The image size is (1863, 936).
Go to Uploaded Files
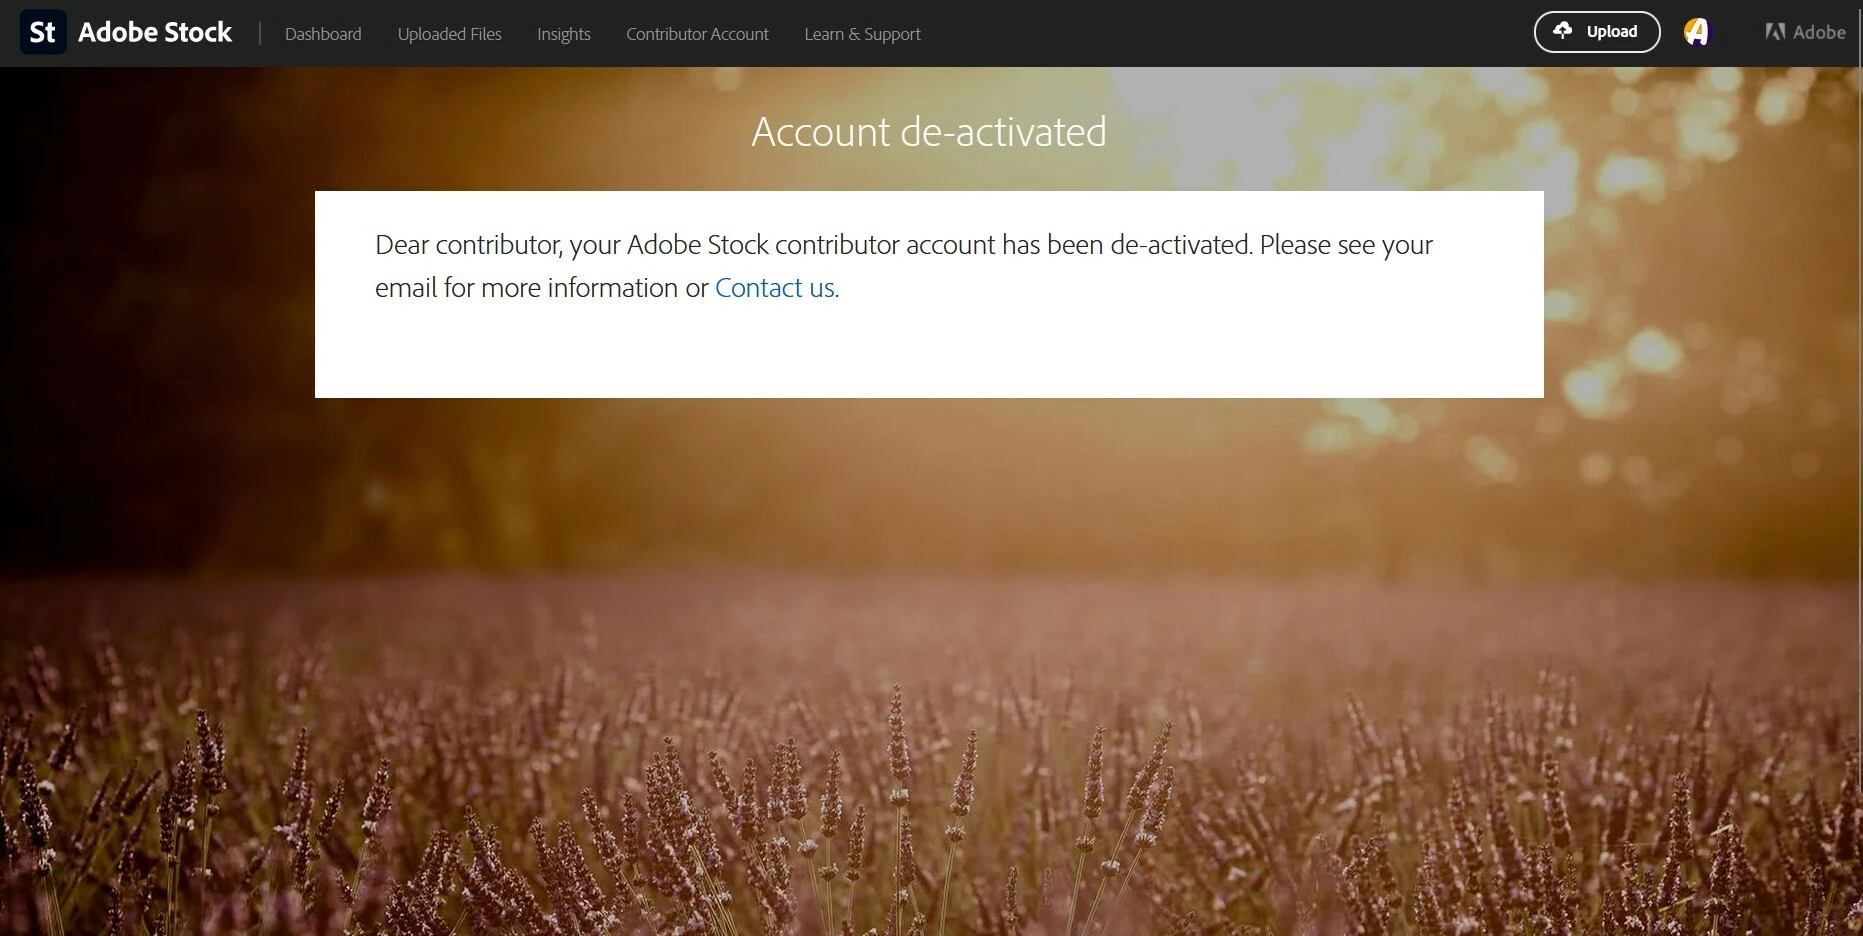450,34
